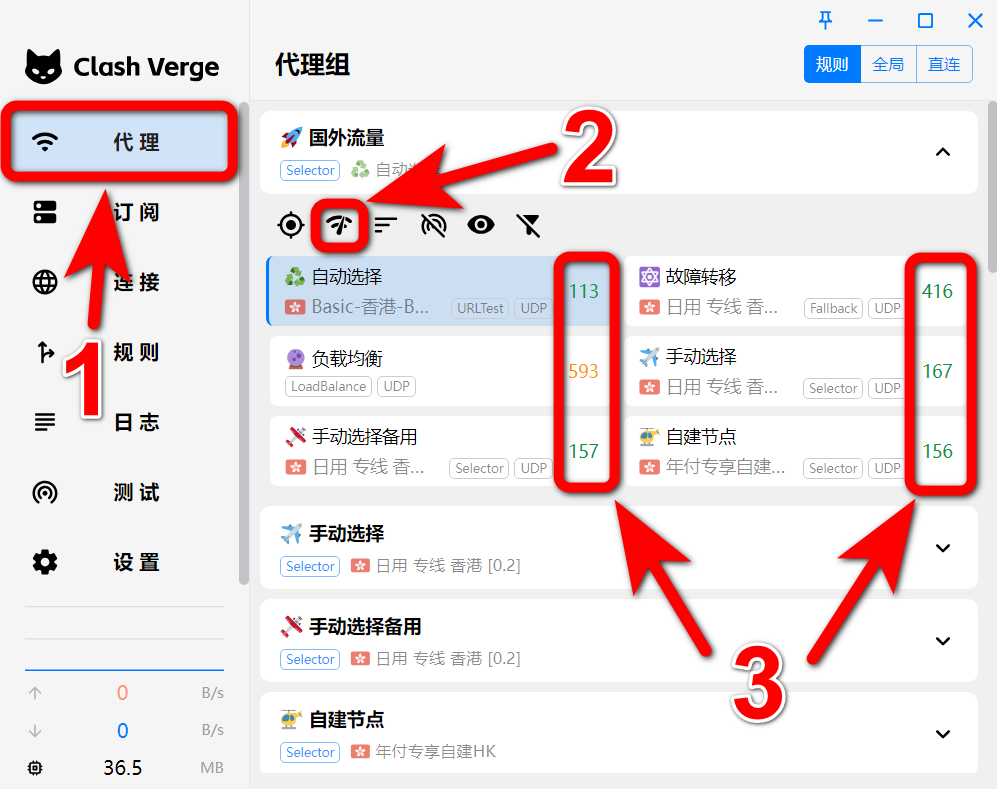This screenshot has width=997, height=789.
Task: Open the 连接 connections page
Action: click(x=120, y=282)
